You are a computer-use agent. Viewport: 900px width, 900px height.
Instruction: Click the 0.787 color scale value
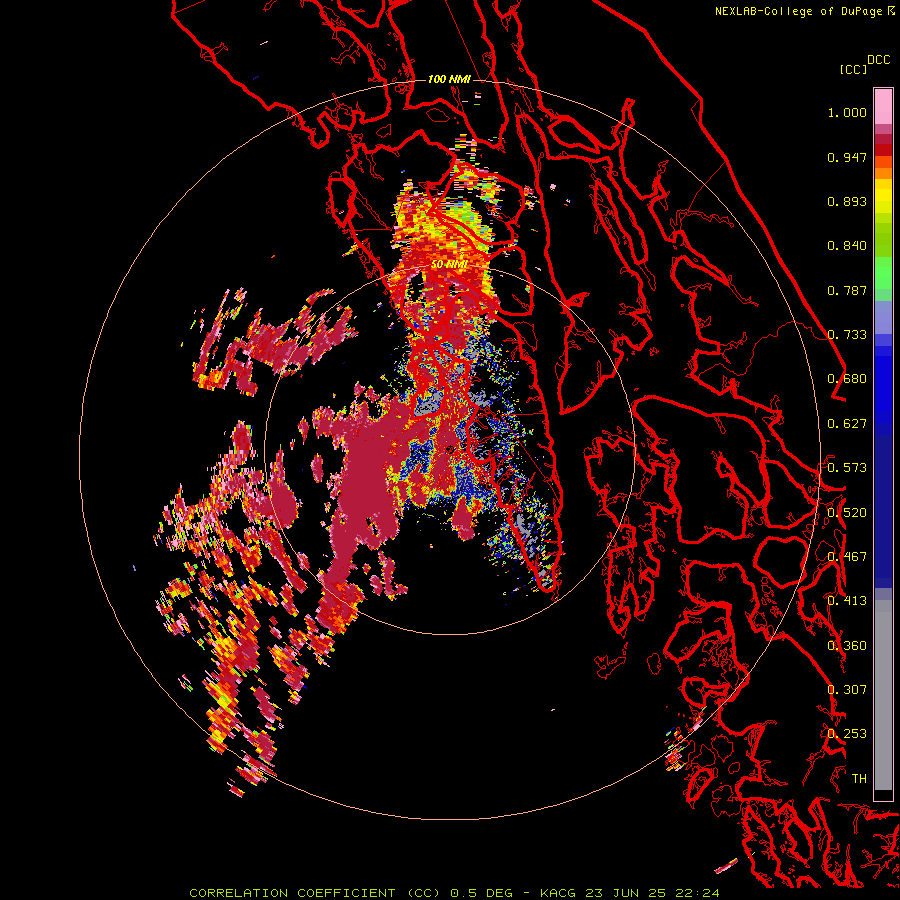847,290
